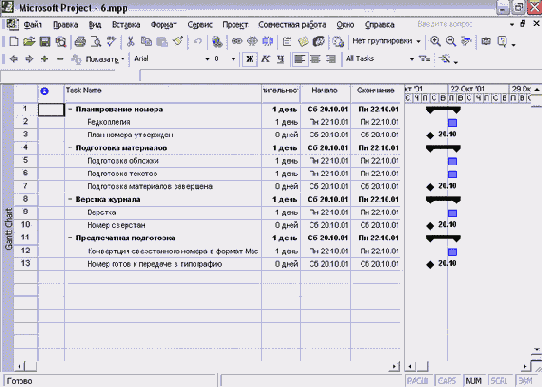Show subtasks with plus icon

coord(44,59)
